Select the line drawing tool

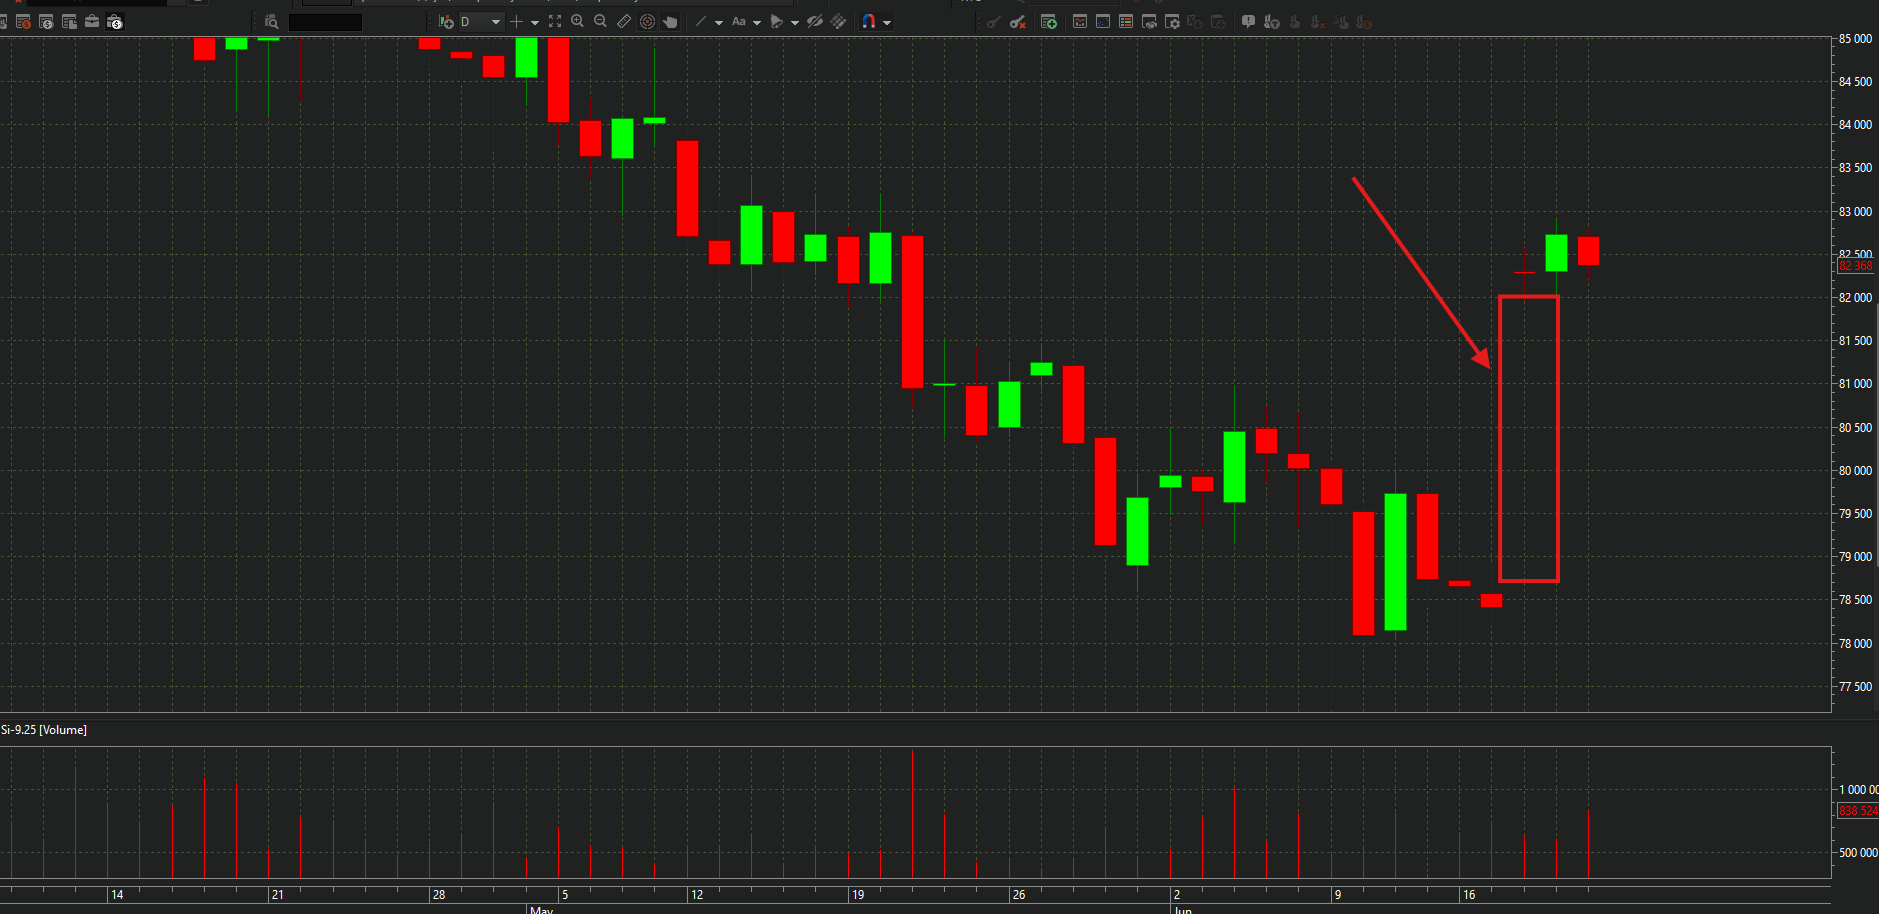[x=700, y=21]
